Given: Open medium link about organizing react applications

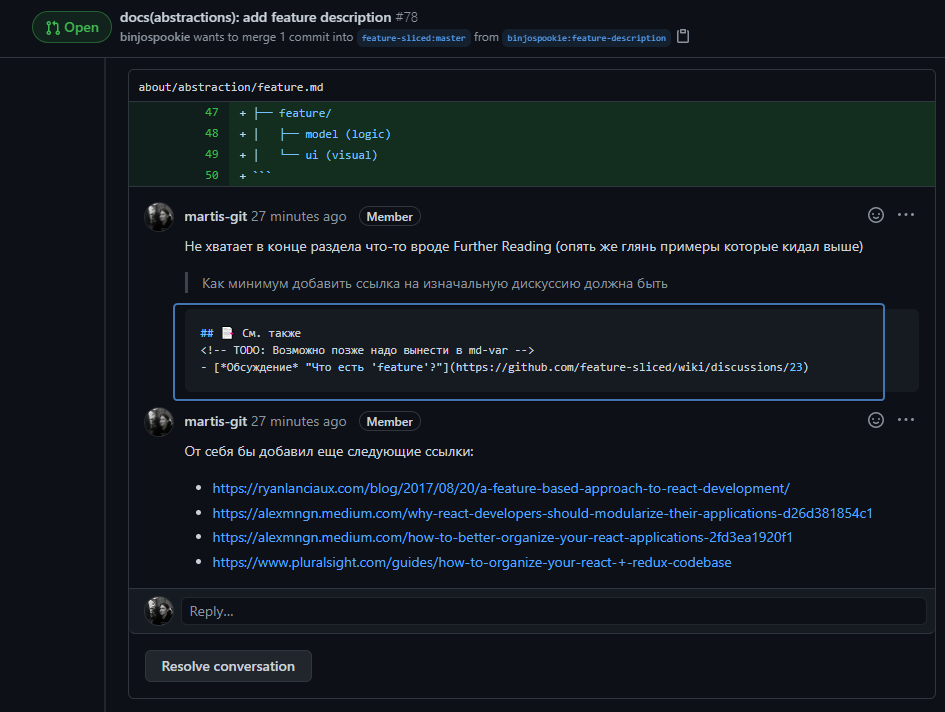Looking at the screenshot, I should pos(503,537).
